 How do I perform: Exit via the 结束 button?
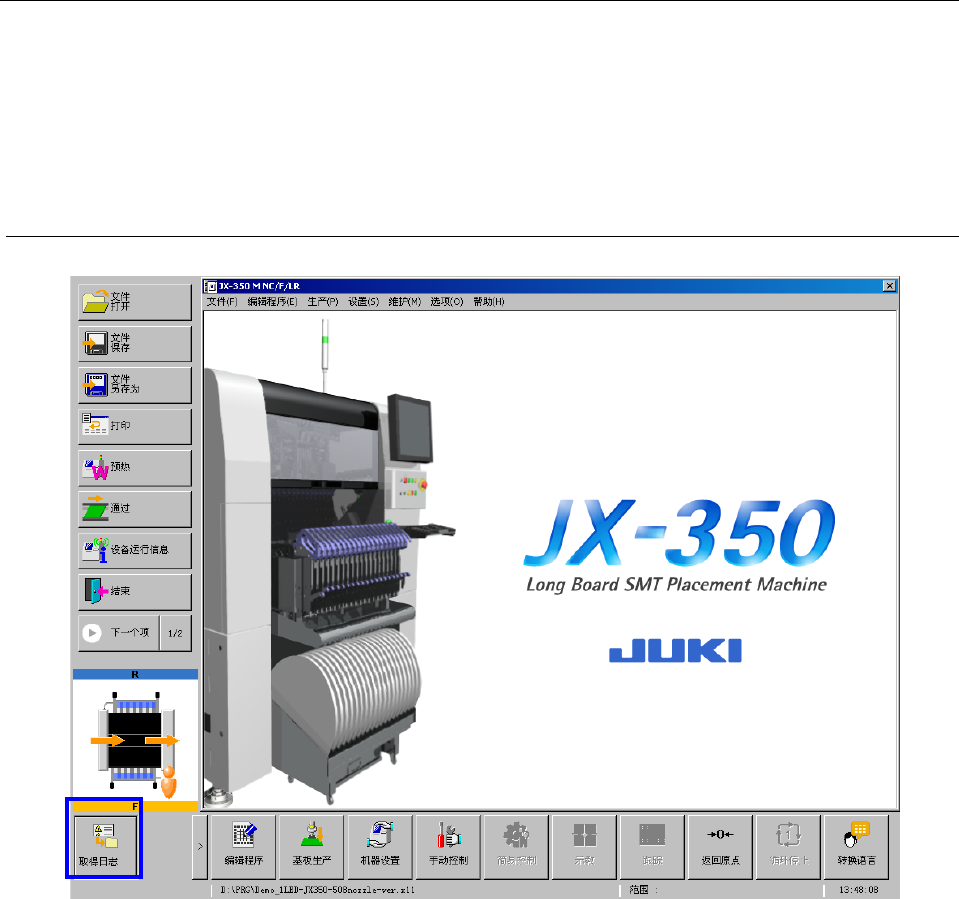pos(135,591)
